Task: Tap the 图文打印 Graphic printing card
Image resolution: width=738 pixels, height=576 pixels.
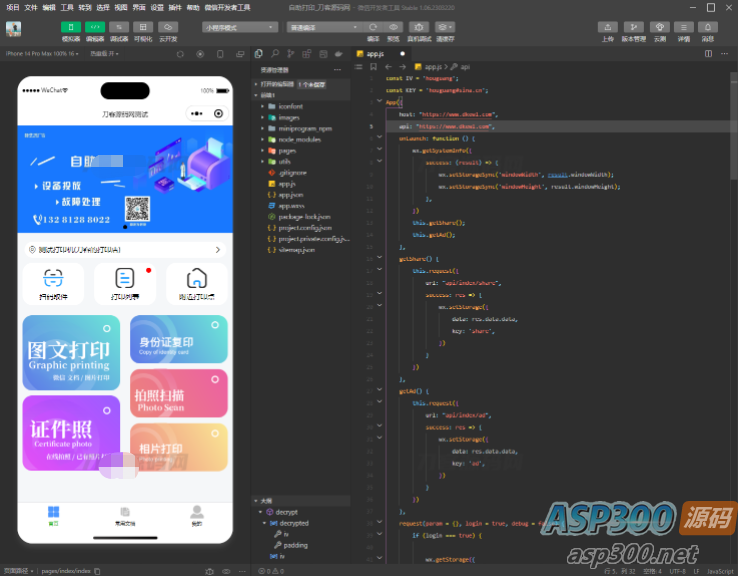Action: 71,353
